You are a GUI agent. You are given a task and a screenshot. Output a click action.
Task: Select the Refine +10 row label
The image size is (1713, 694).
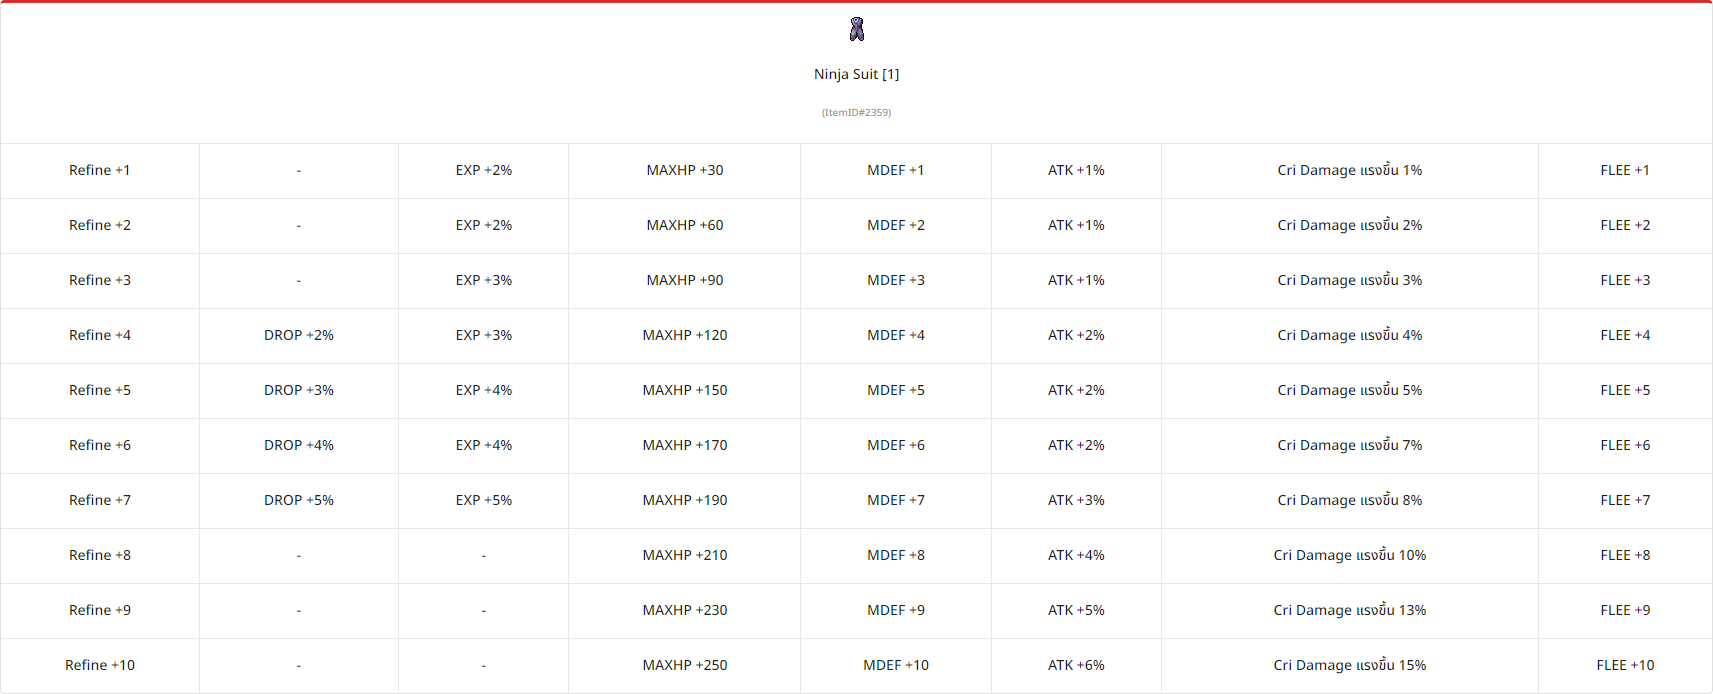coord(100,665)
